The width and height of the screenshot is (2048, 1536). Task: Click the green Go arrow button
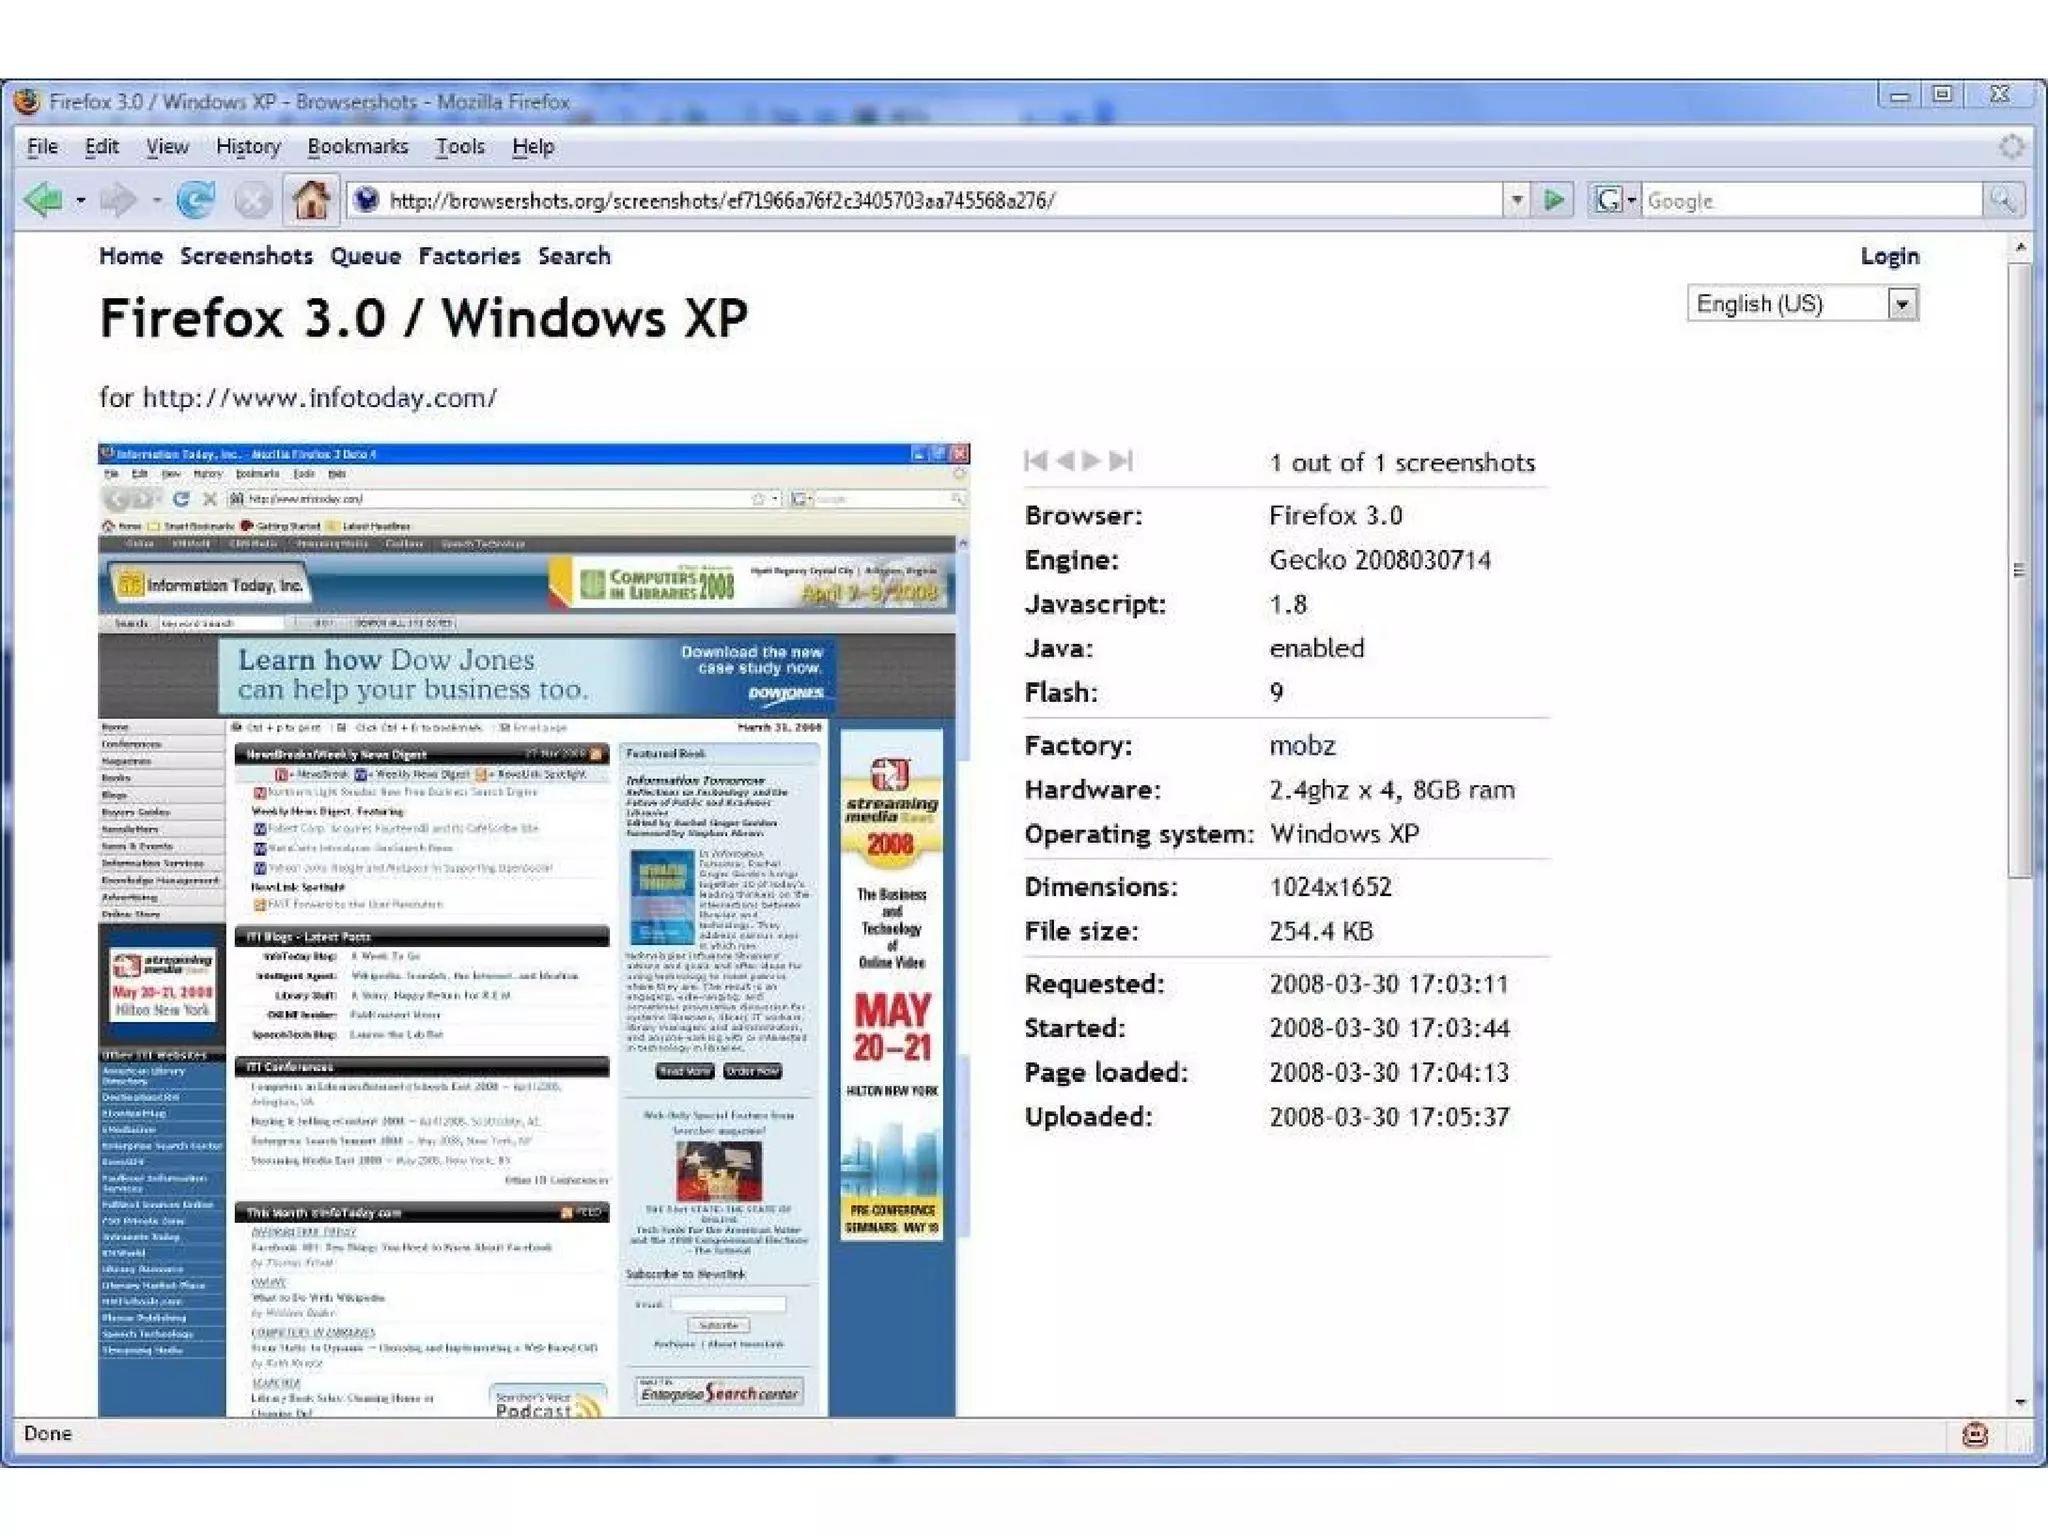point(1553,200)
